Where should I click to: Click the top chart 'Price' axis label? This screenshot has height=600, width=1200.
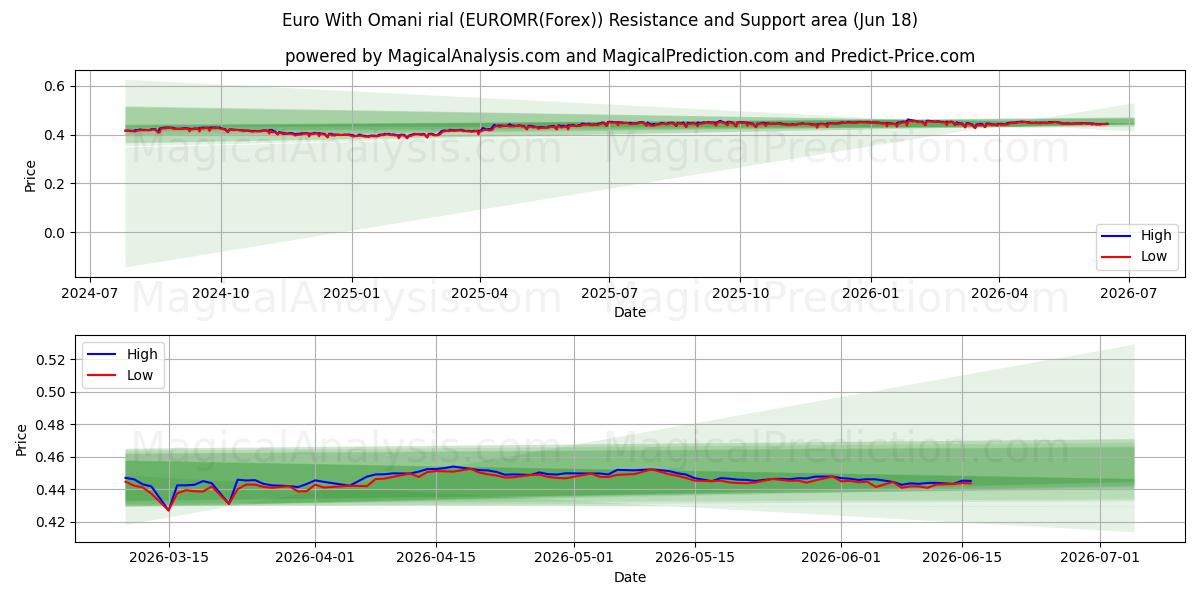pos(30,176)
